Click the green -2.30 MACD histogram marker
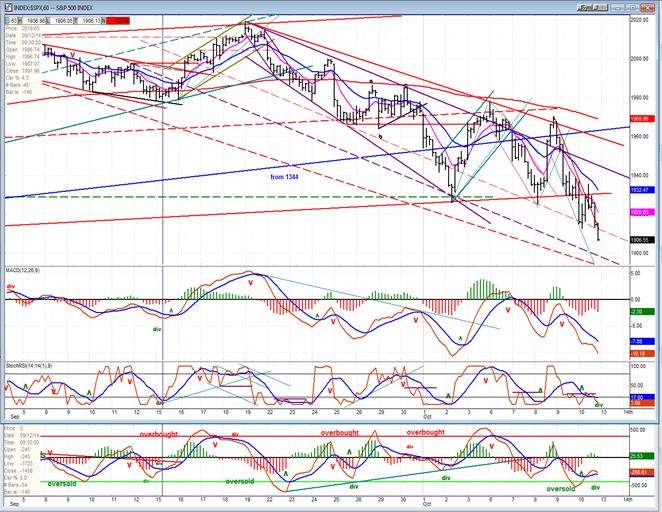Viewport: 662px width, 512px height. pyautogui.click(x=642, y=312)
